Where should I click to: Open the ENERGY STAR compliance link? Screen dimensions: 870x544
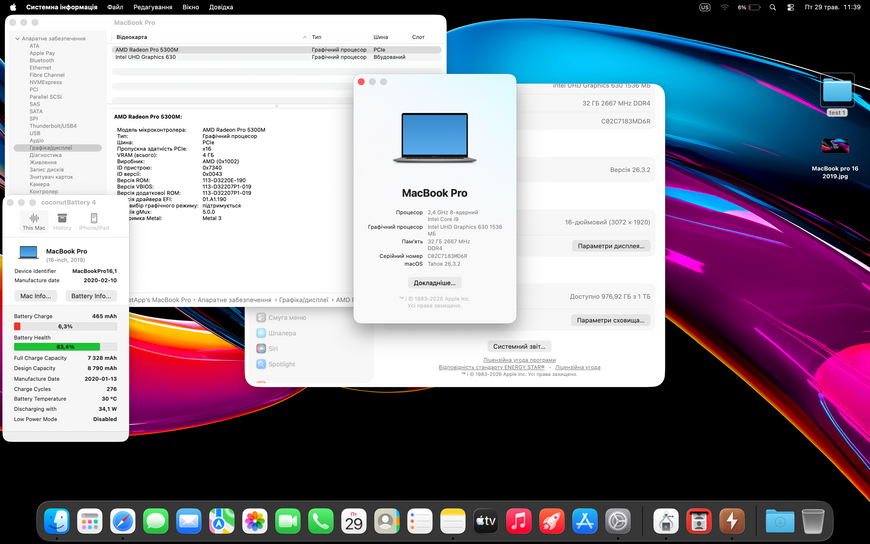point(492,367)
